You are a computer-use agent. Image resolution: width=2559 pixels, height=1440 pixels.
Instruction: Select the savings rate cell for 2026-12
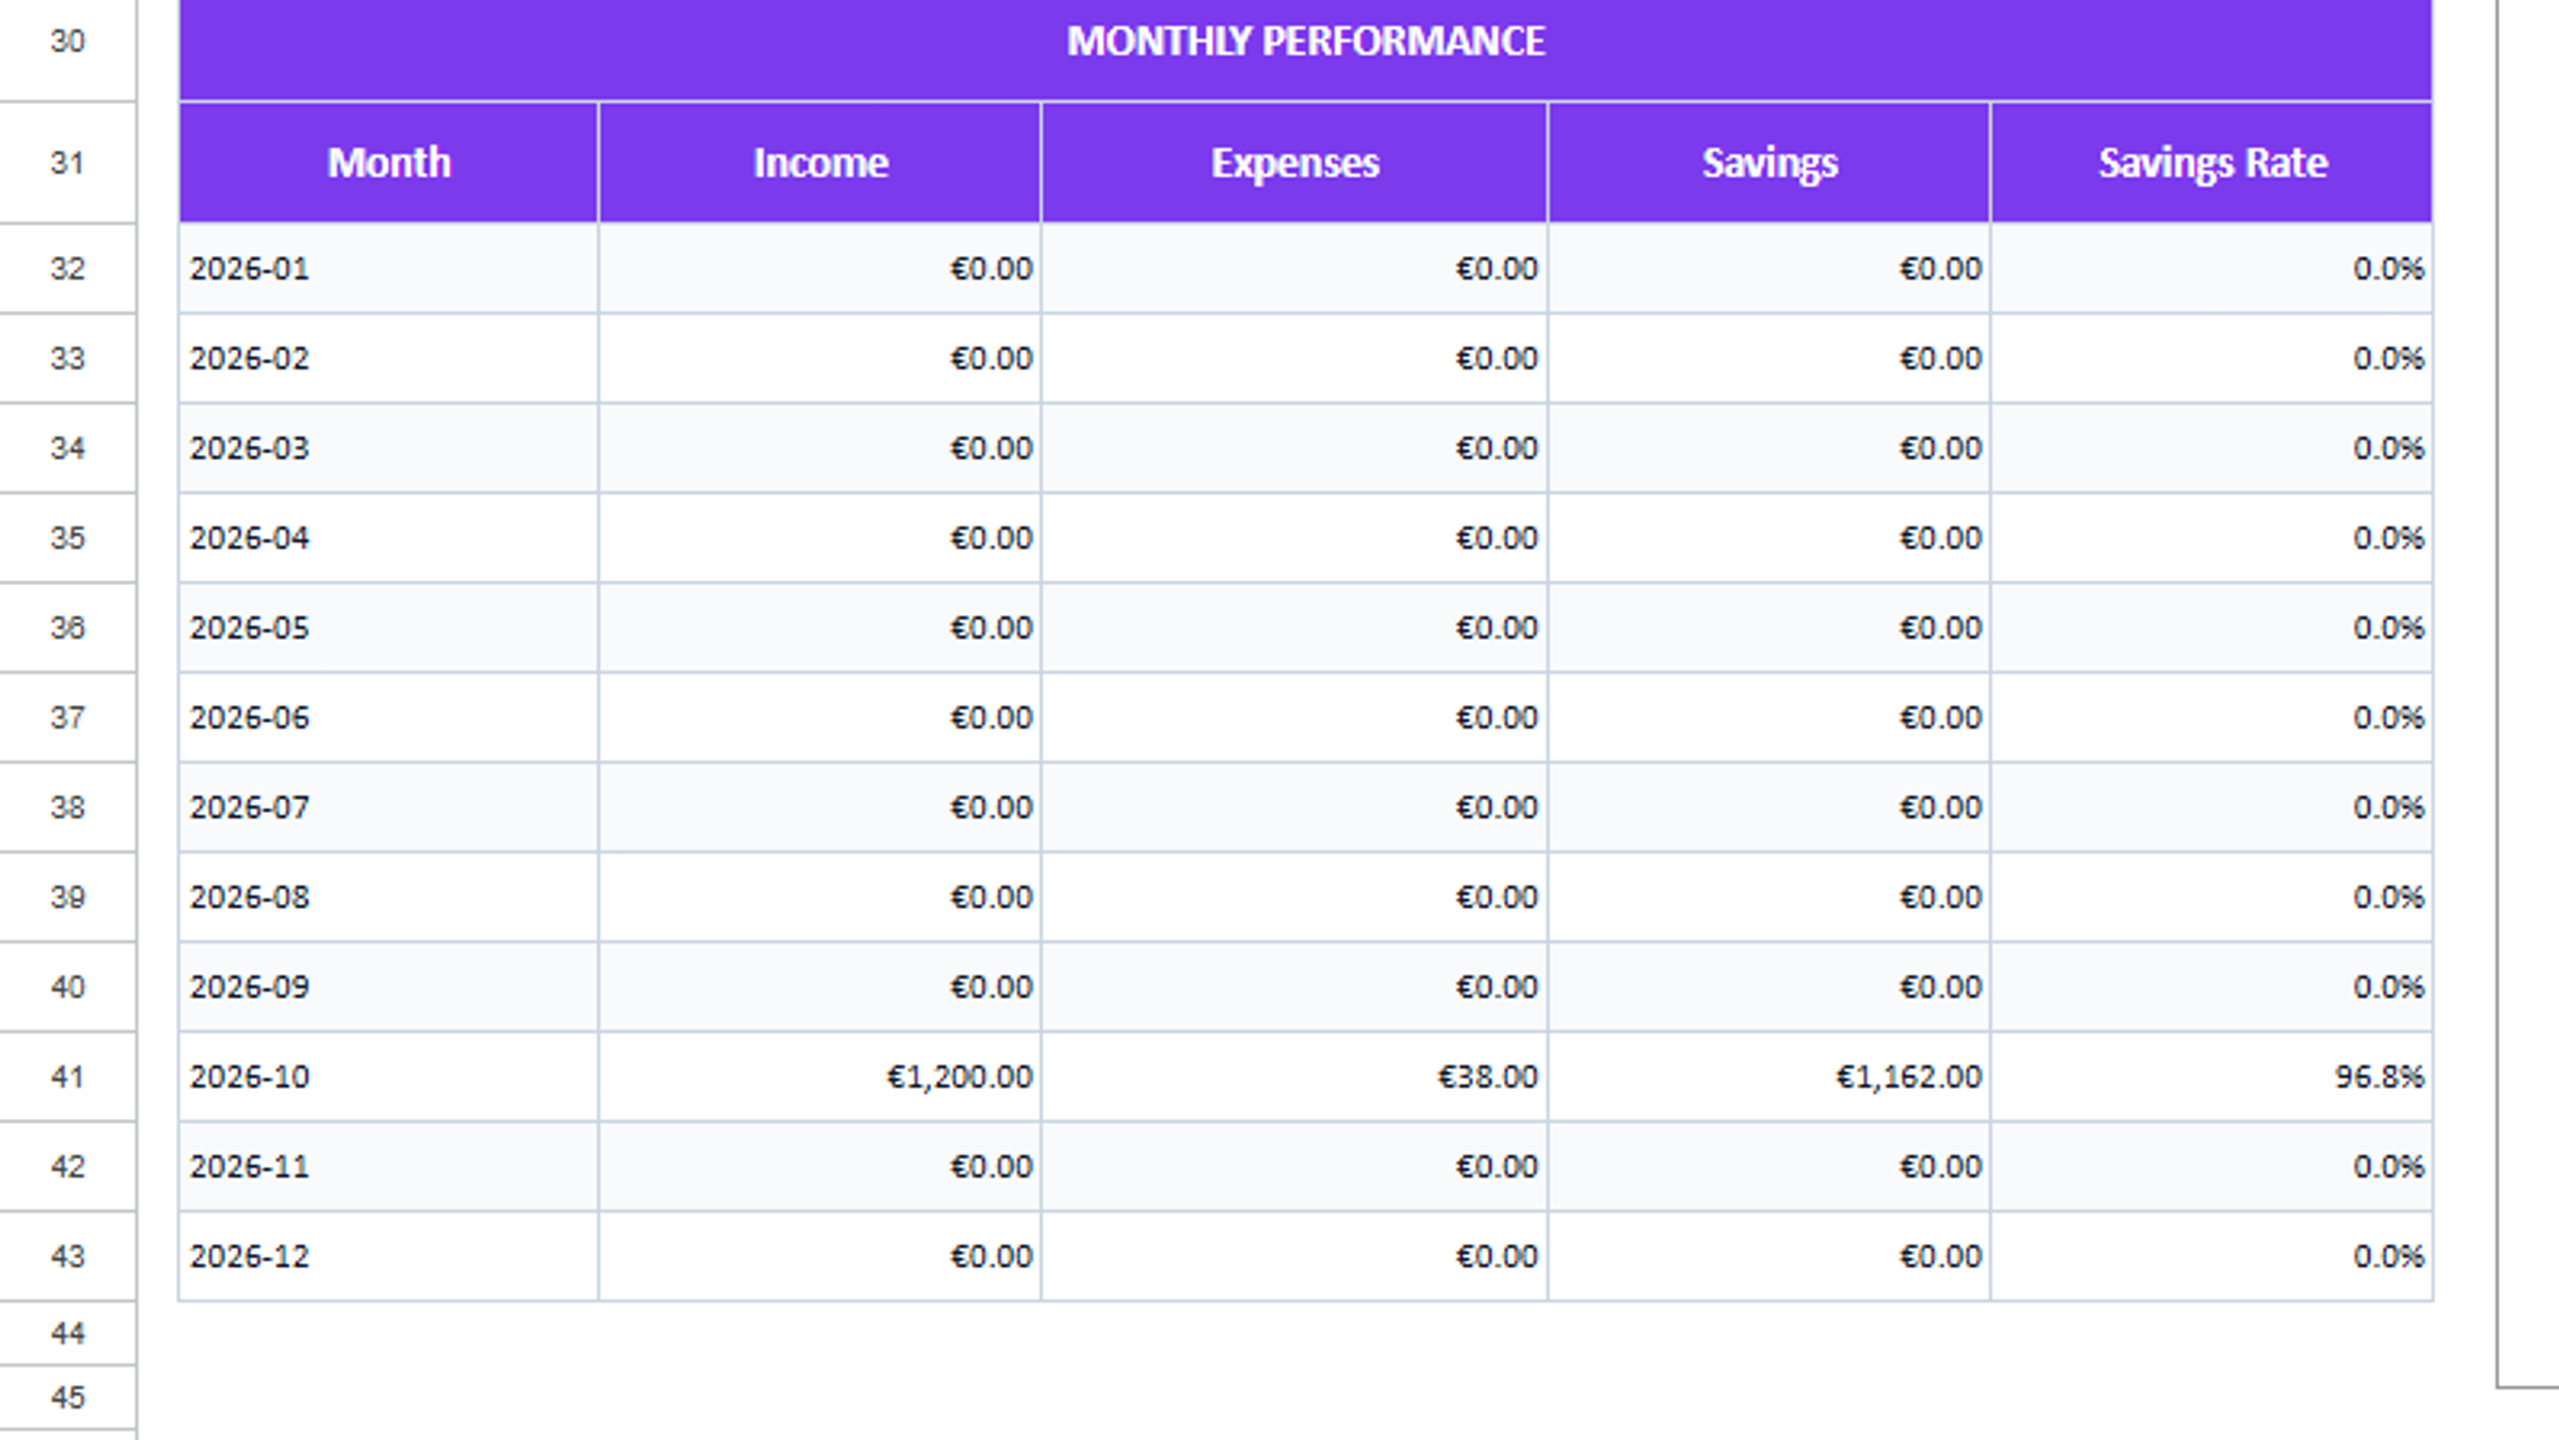(x=2212, y=1256)
